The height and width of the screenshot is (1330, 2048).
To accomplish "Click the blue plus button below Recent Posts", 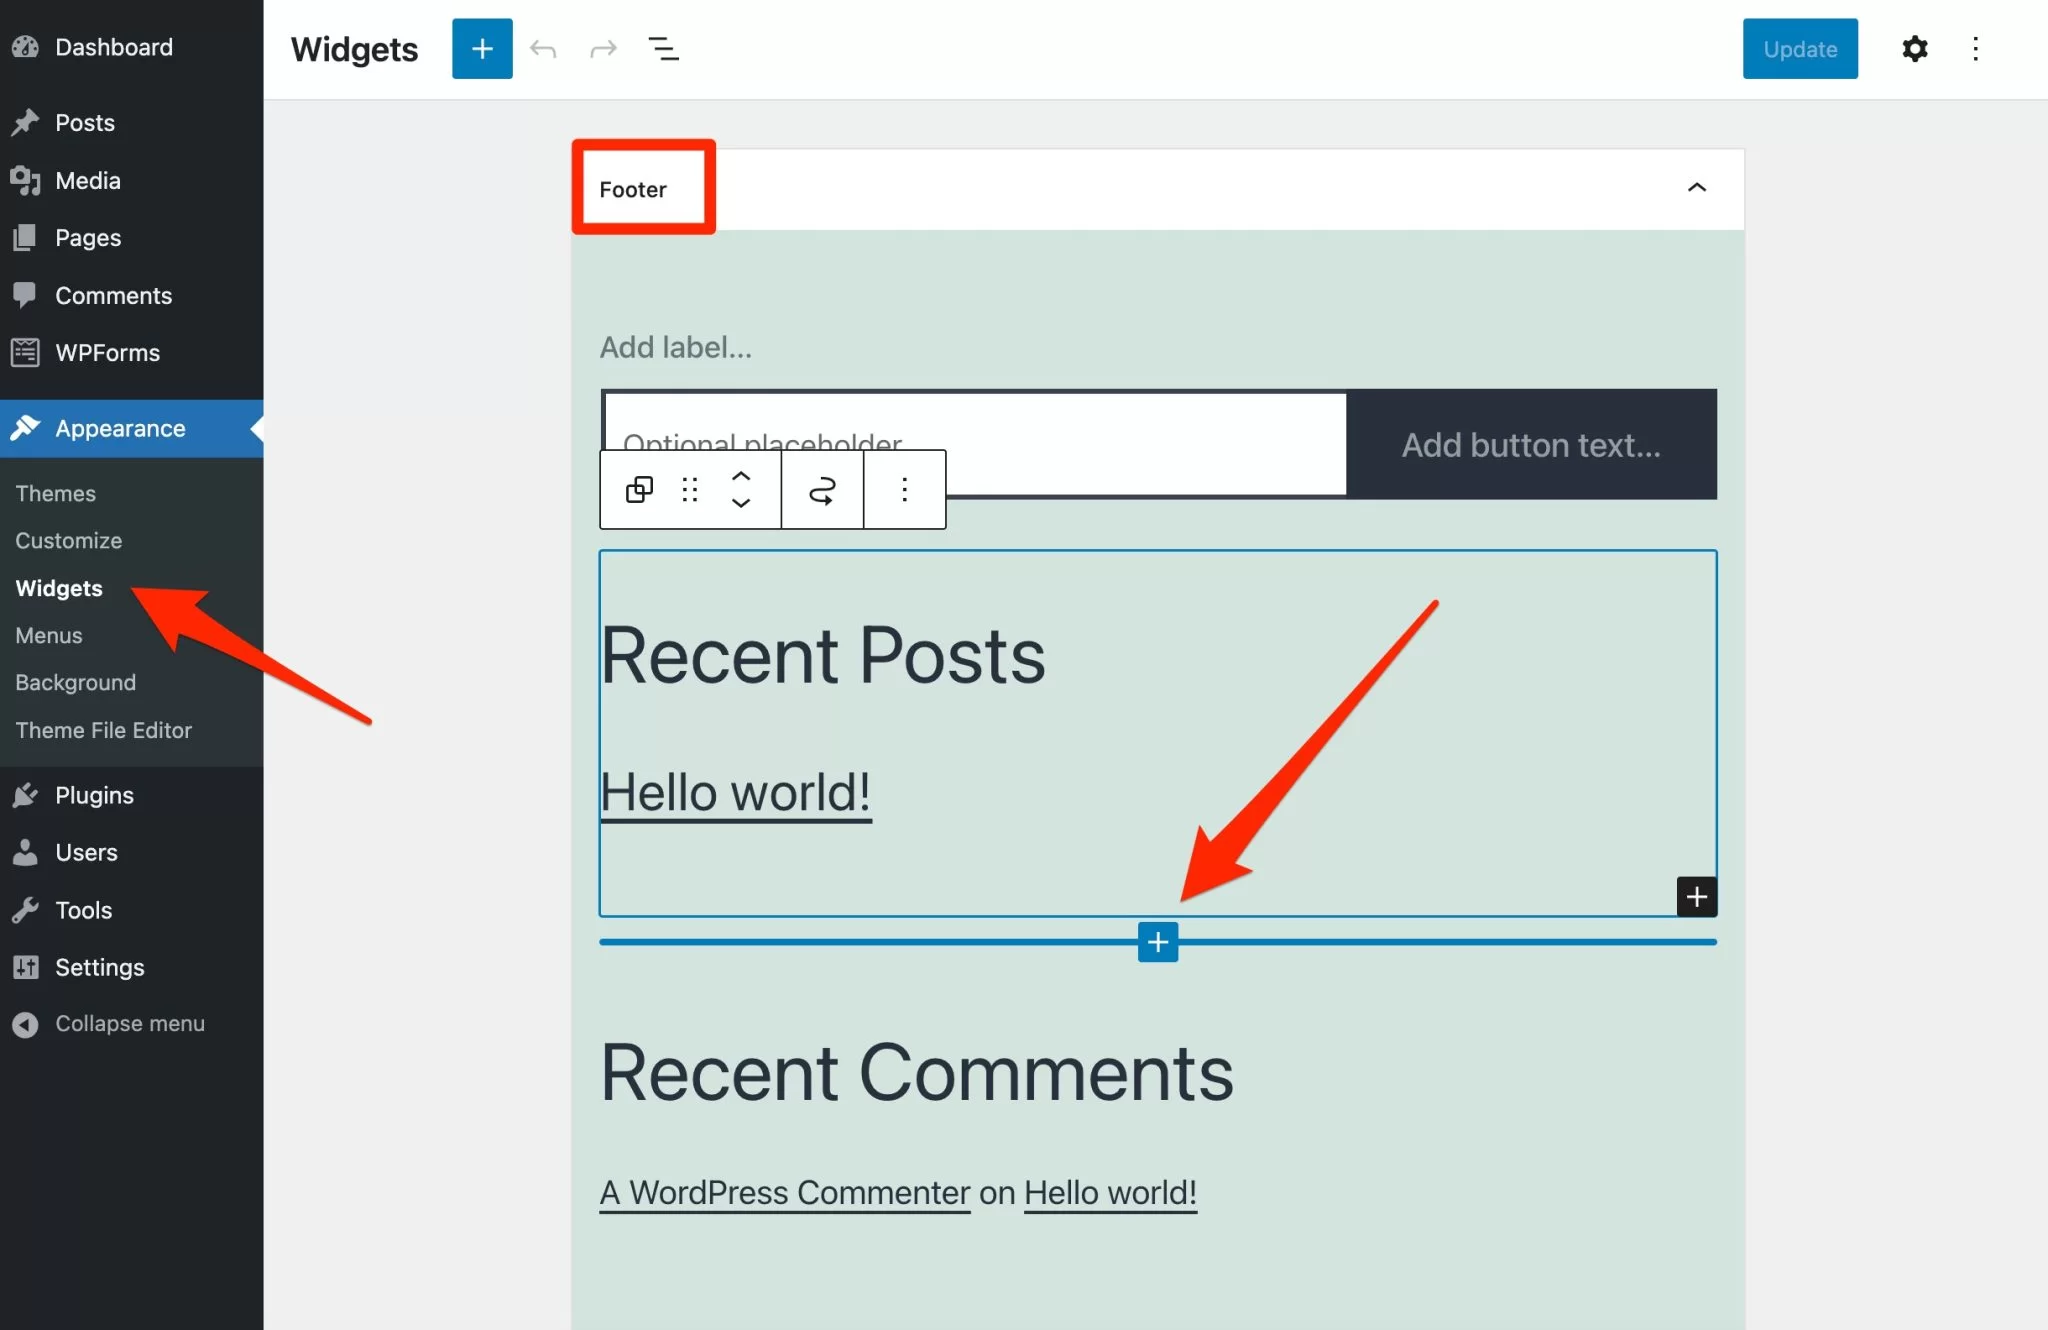I will click(1157, 940).
